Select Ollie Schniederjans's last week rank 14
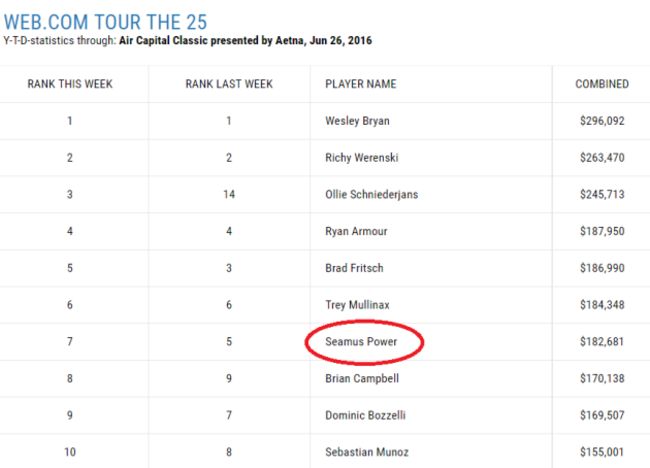 coord(229,194)
